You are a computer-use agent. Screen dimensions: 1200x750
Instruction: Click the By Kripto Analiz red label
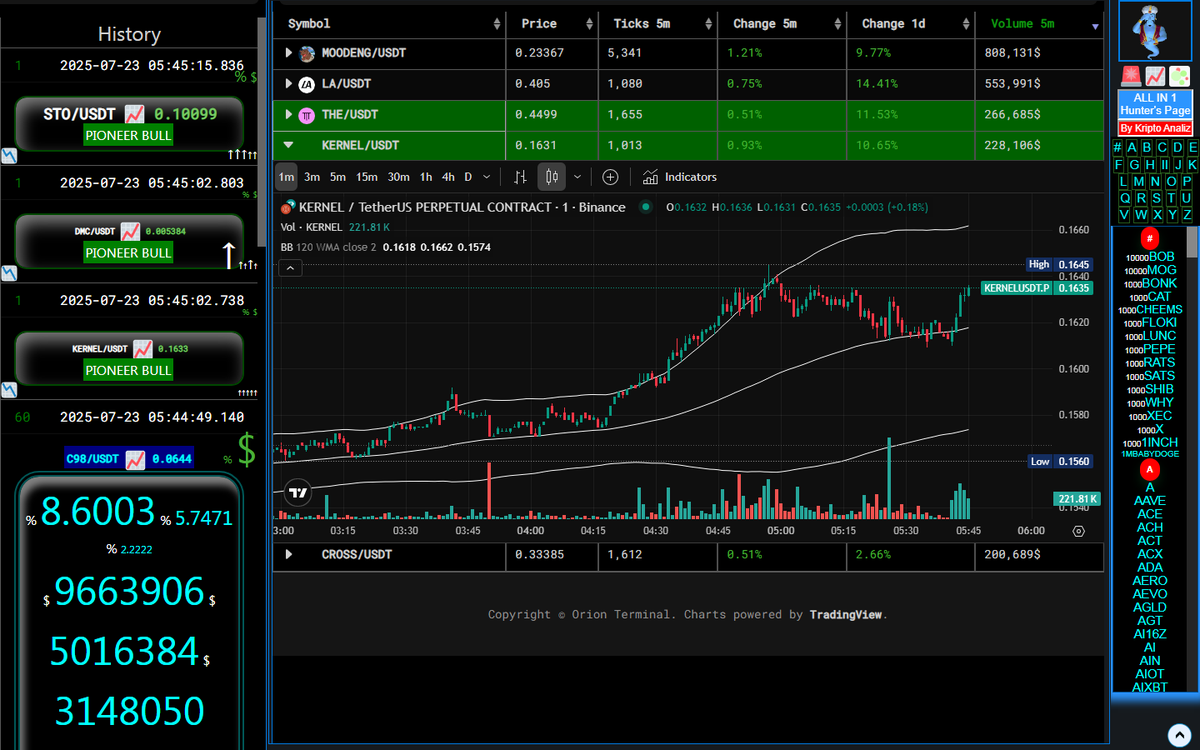(1155, 128)
